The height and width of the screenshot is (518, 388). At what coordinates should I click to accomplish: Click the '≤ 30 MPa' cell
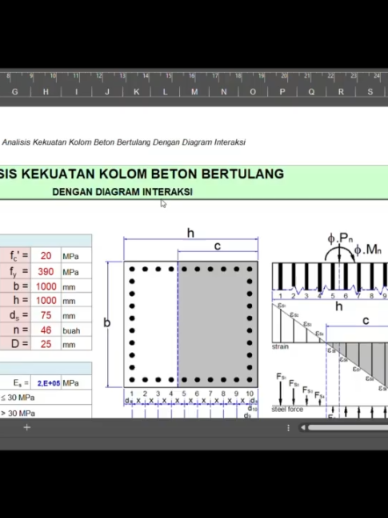46,397
